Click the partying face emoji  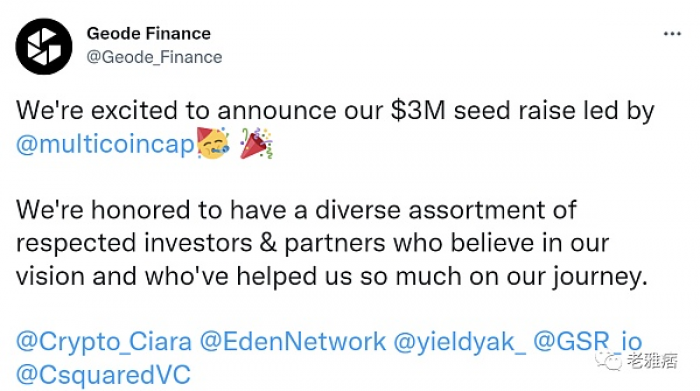tap(213, 143)
